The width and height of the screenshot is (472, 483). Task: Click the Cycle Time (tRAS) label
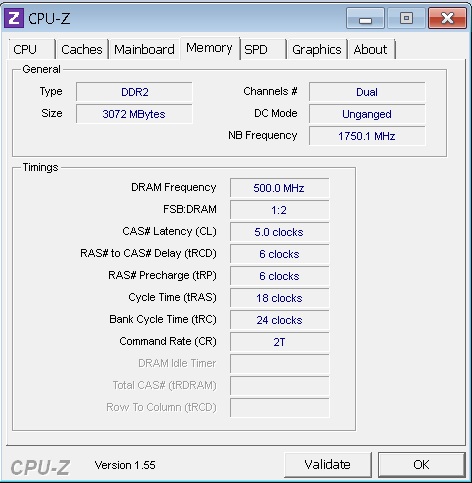(x=172, y=297)
